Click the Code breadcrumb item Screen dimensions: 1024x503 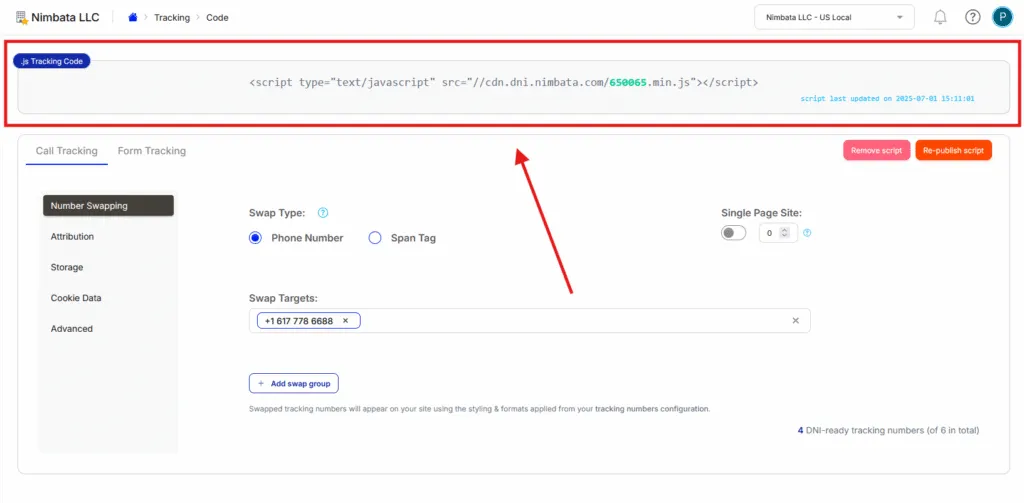pos(217,18)
